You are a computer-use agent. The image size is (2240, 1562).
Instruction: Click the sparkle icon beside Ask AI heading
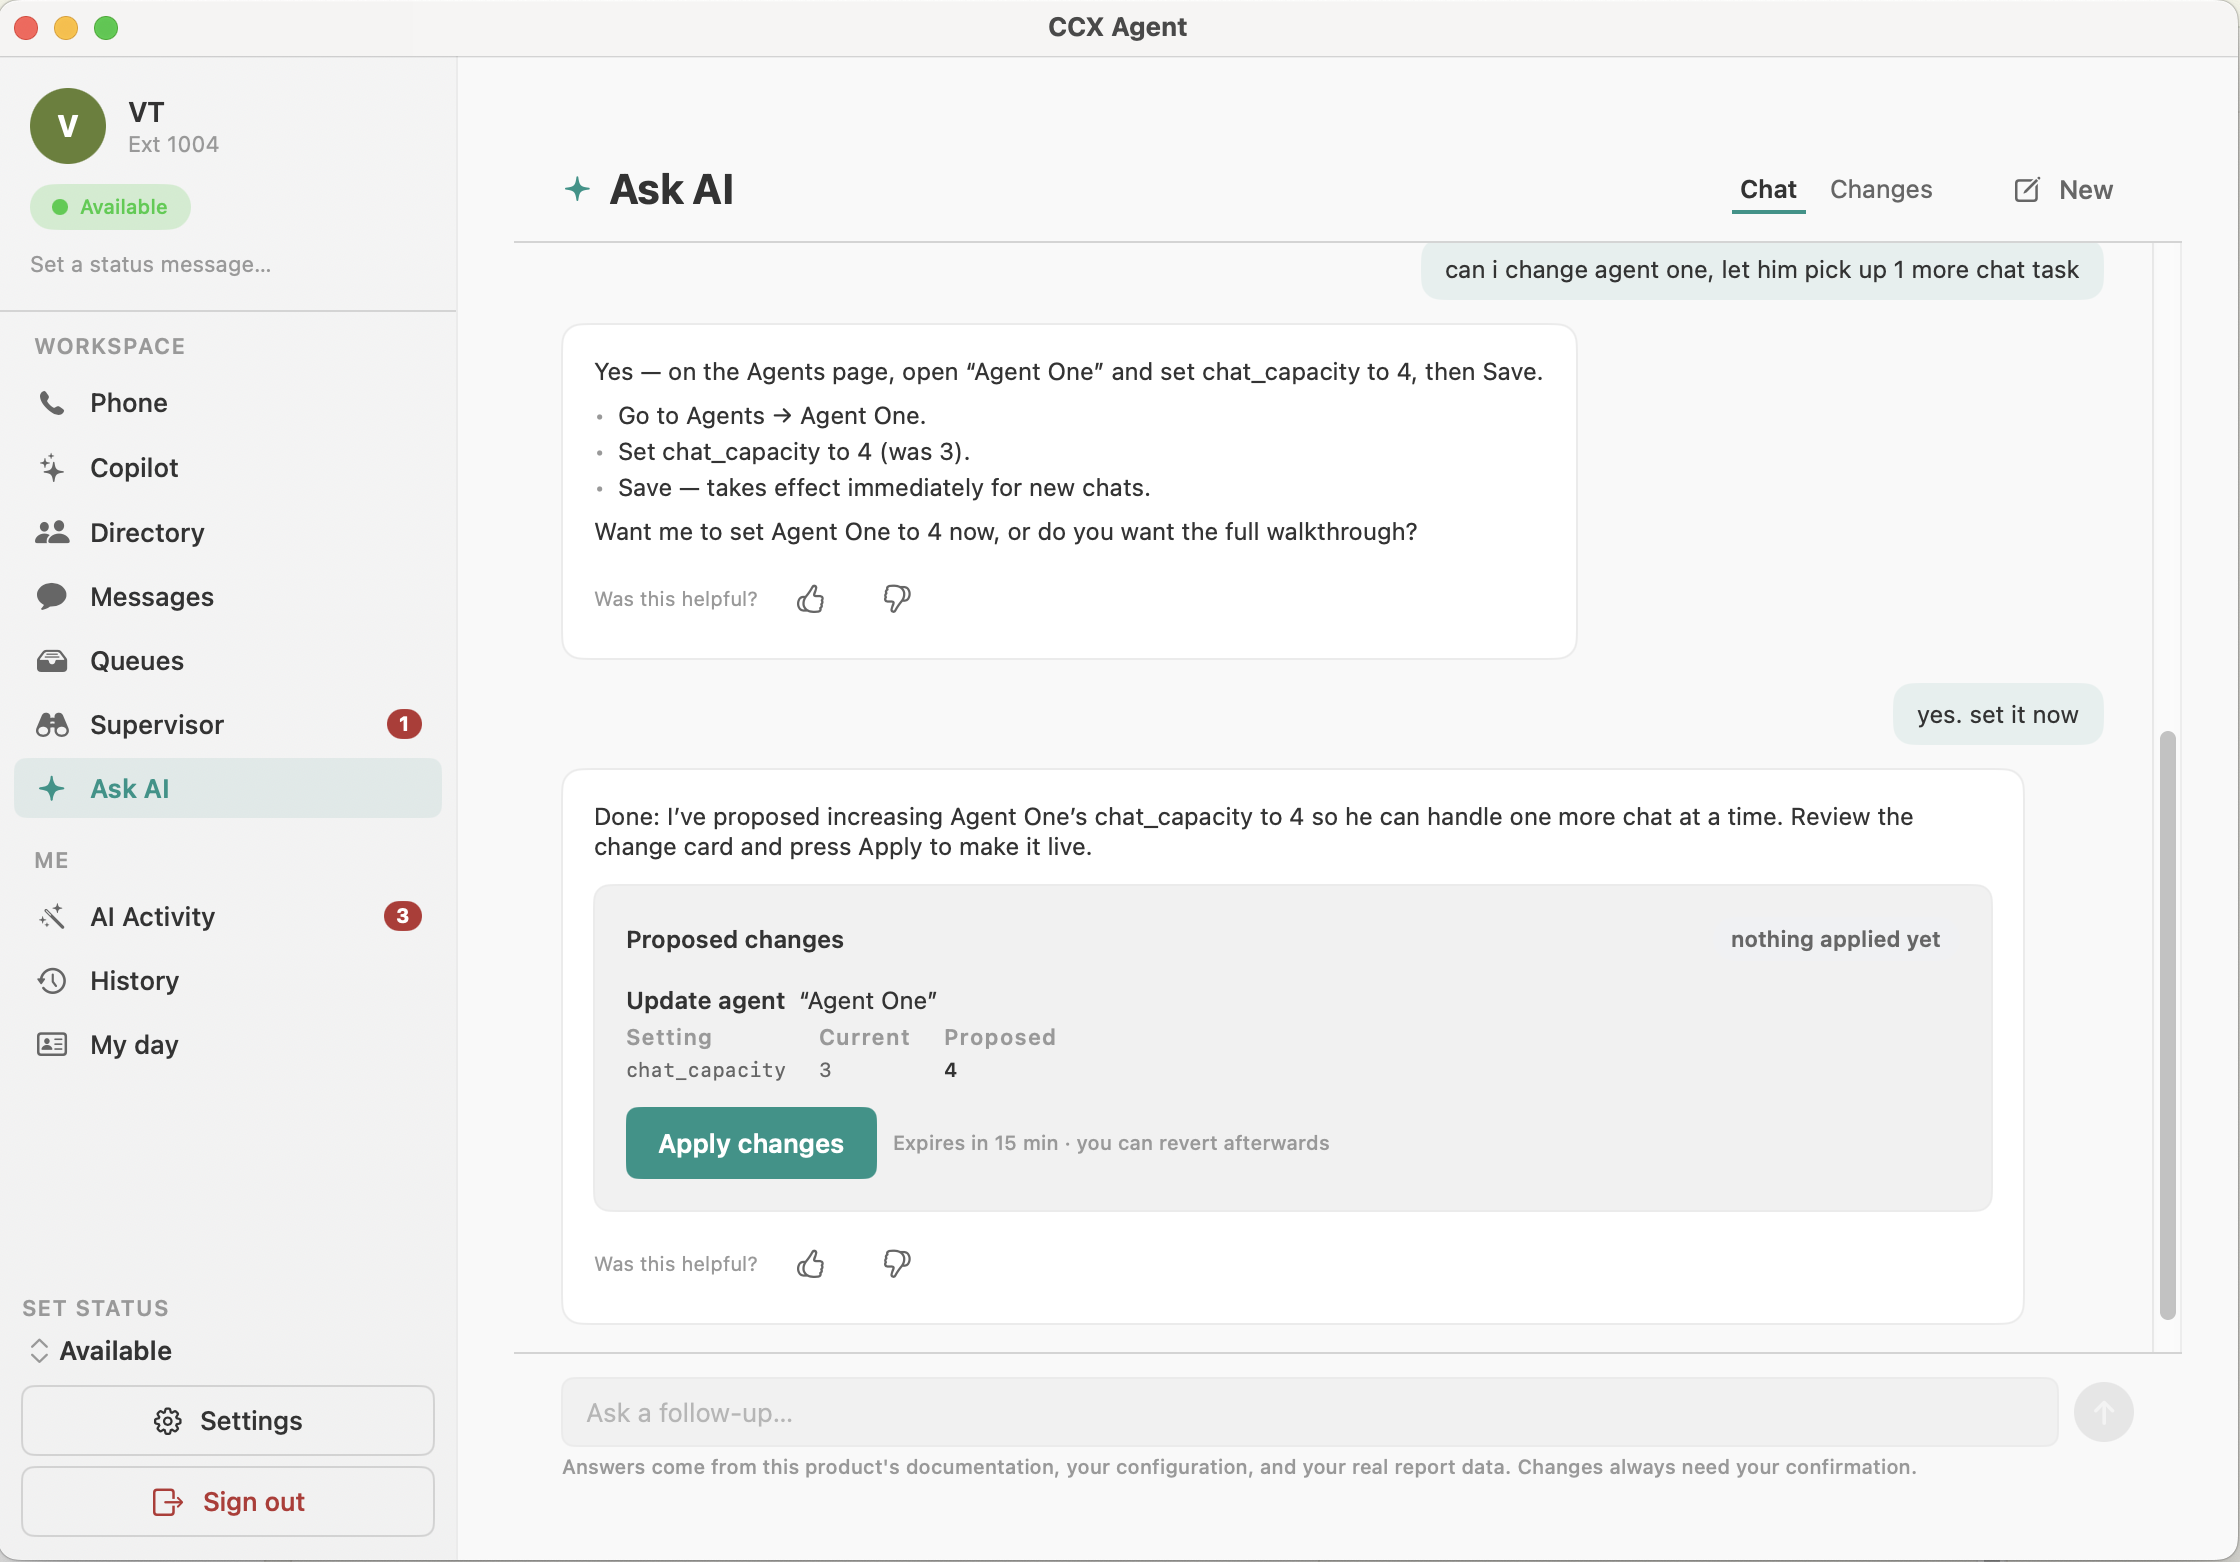pos(577,189)
